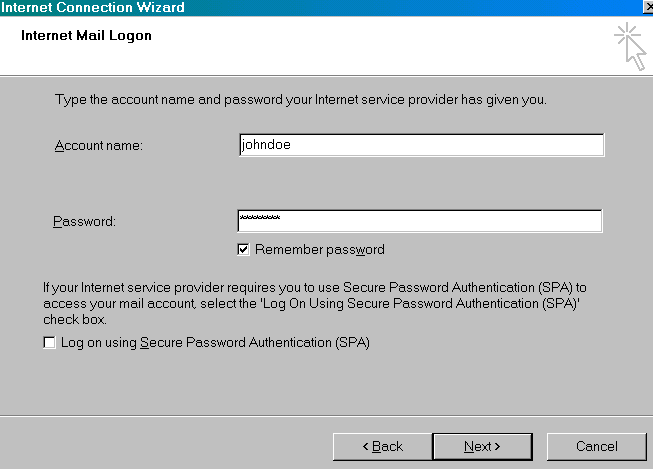Click the masked asterisks in the password box
This screenshot has width=653, height=469.
(260, 217)
